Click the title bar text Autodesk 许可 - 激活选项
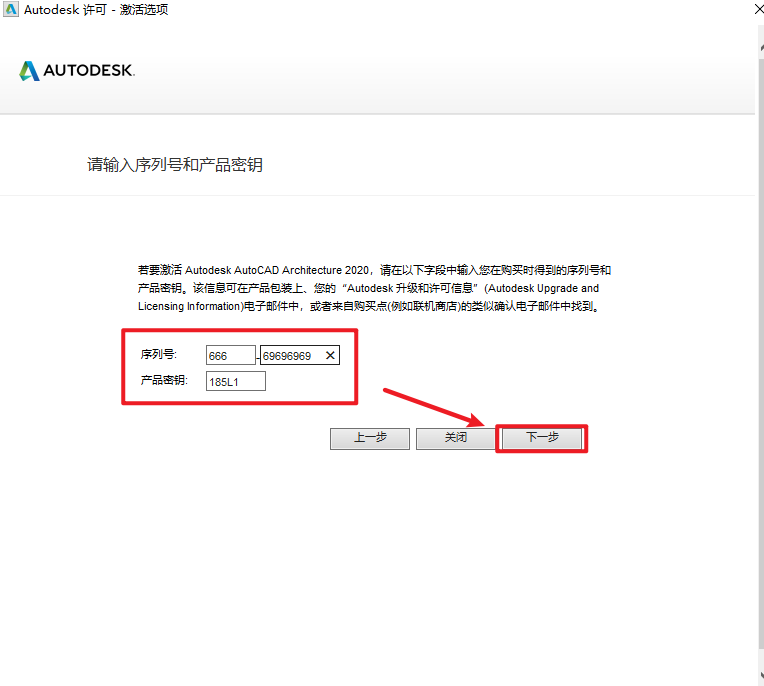This screenshot has height=686, width=764. point(96,10)
